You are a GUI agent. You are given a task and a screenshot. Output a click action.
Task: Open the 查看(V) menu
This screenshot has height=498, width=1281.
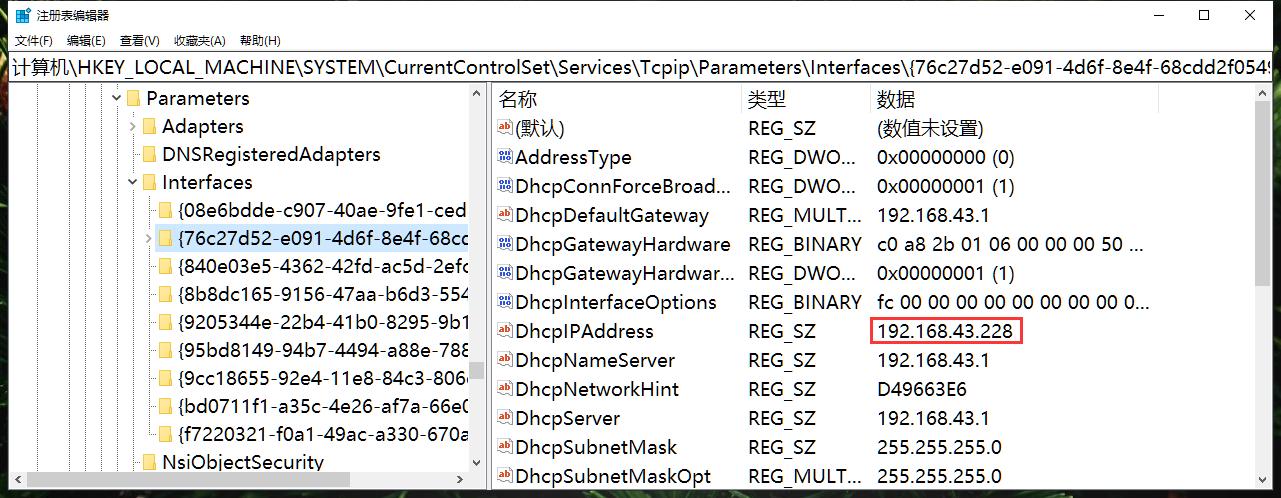139,41
